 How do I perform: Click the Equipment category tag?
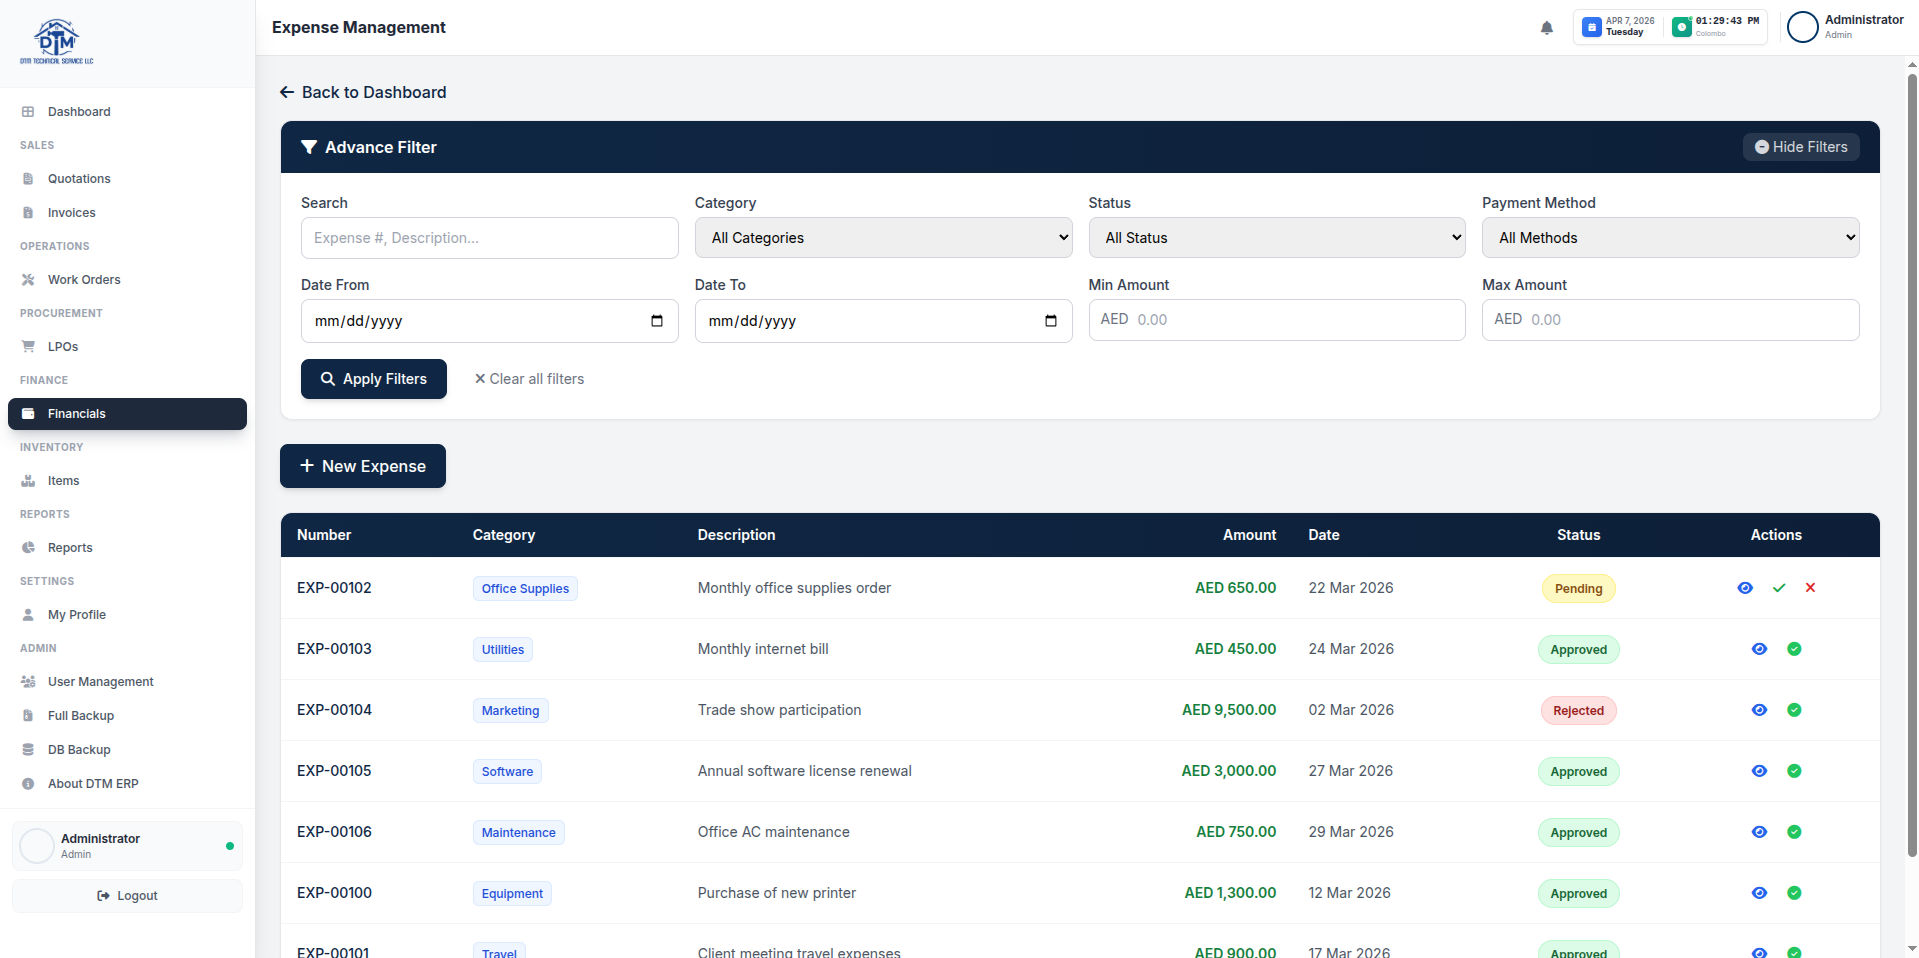[512, 894]
